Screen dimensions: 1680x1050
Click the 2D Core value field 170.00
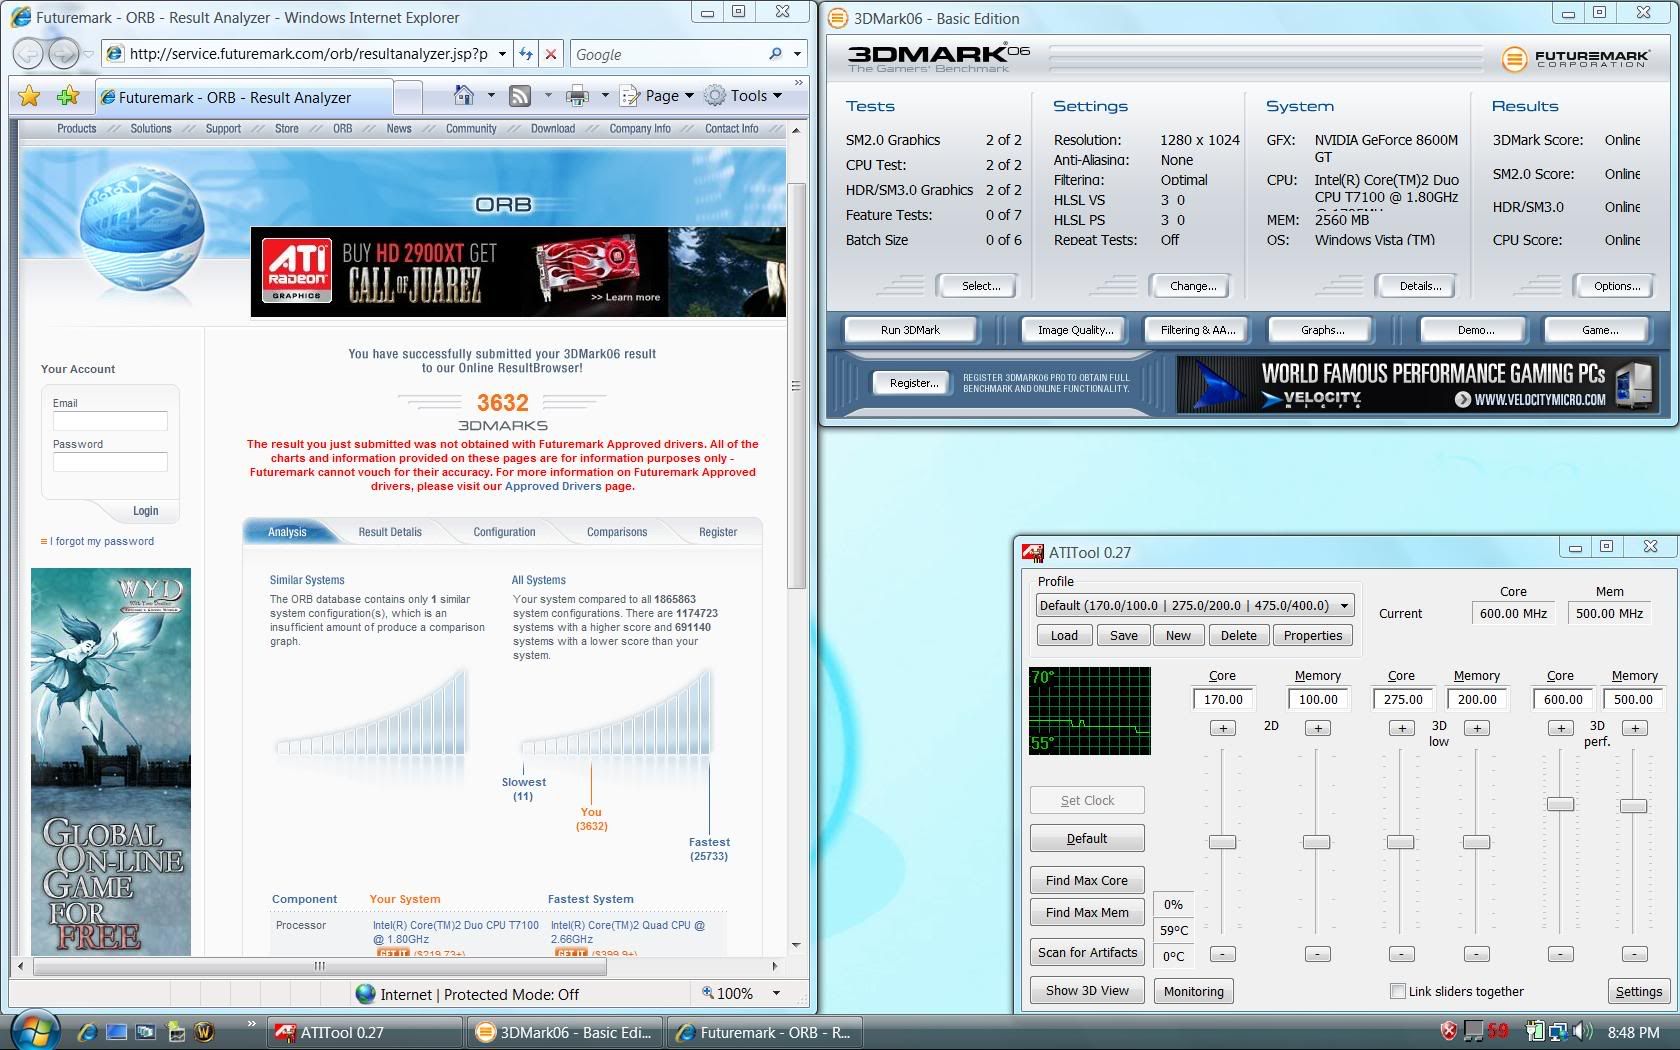coord(1223,699)
